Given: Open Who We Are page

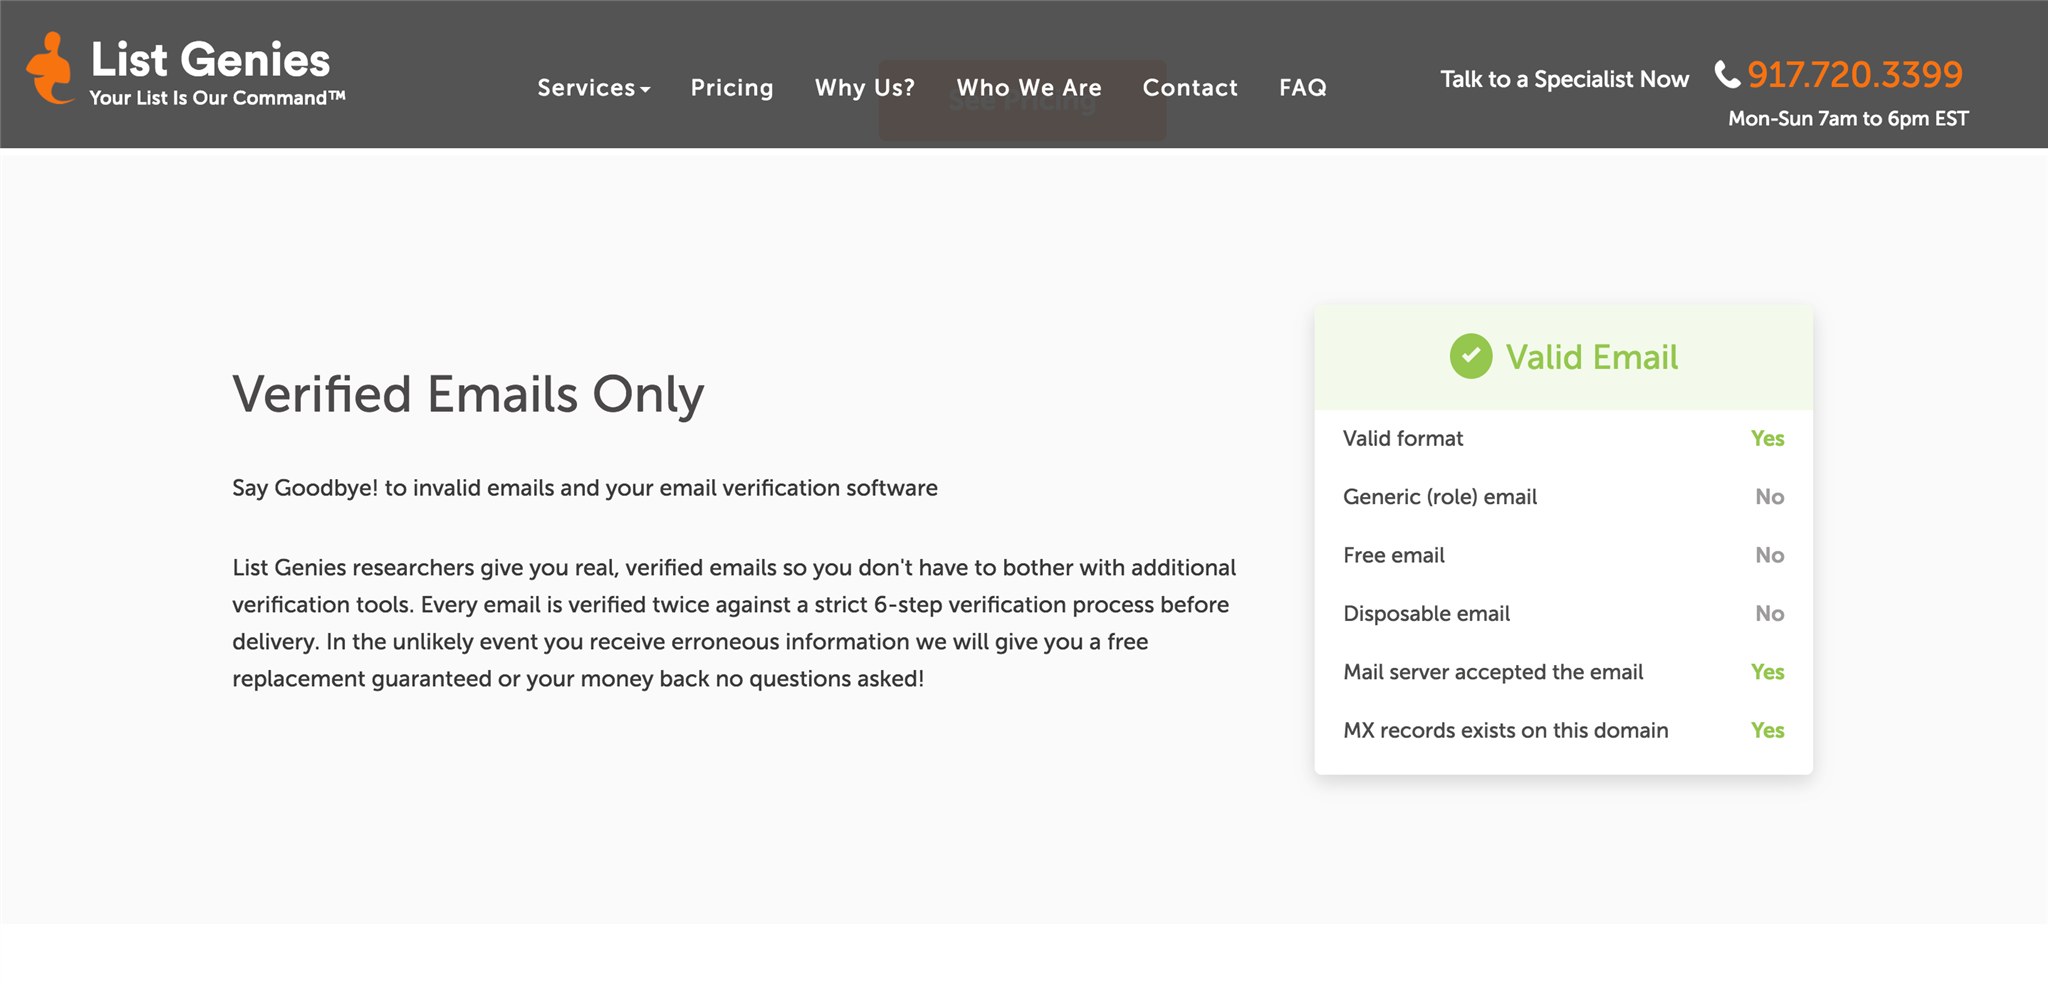Looking at the screenshot, I should point(1029,88).
